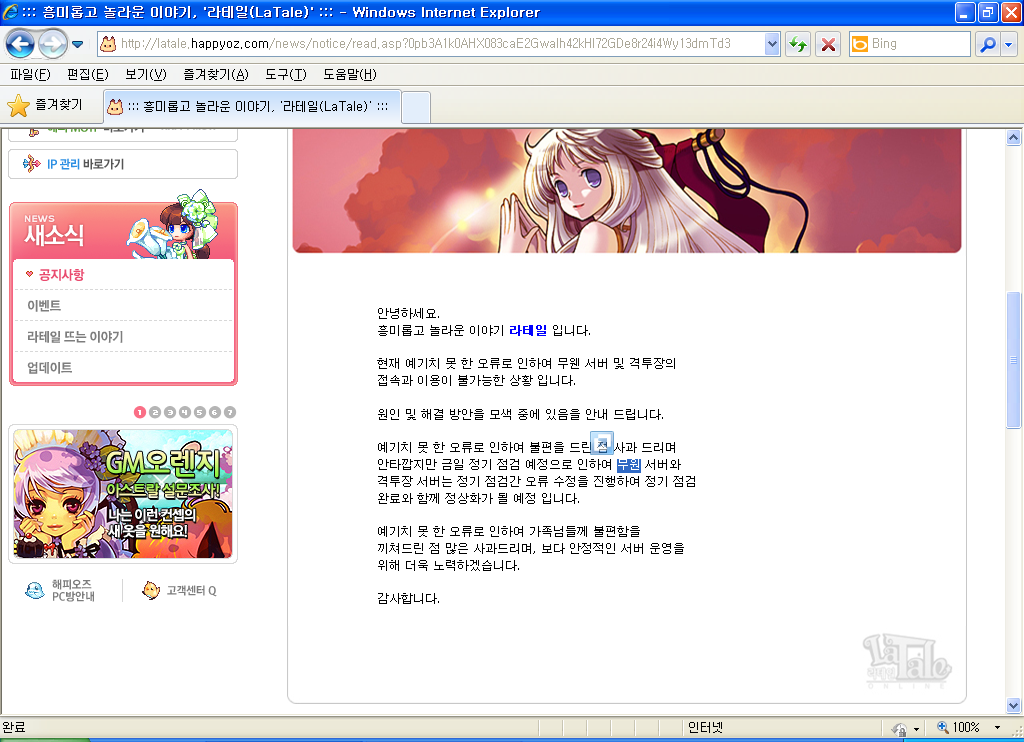Image resolution: width=1024 pixels, height=742 pixels.
Task: Open the 편집(E) menu
Action: point(88,74)
